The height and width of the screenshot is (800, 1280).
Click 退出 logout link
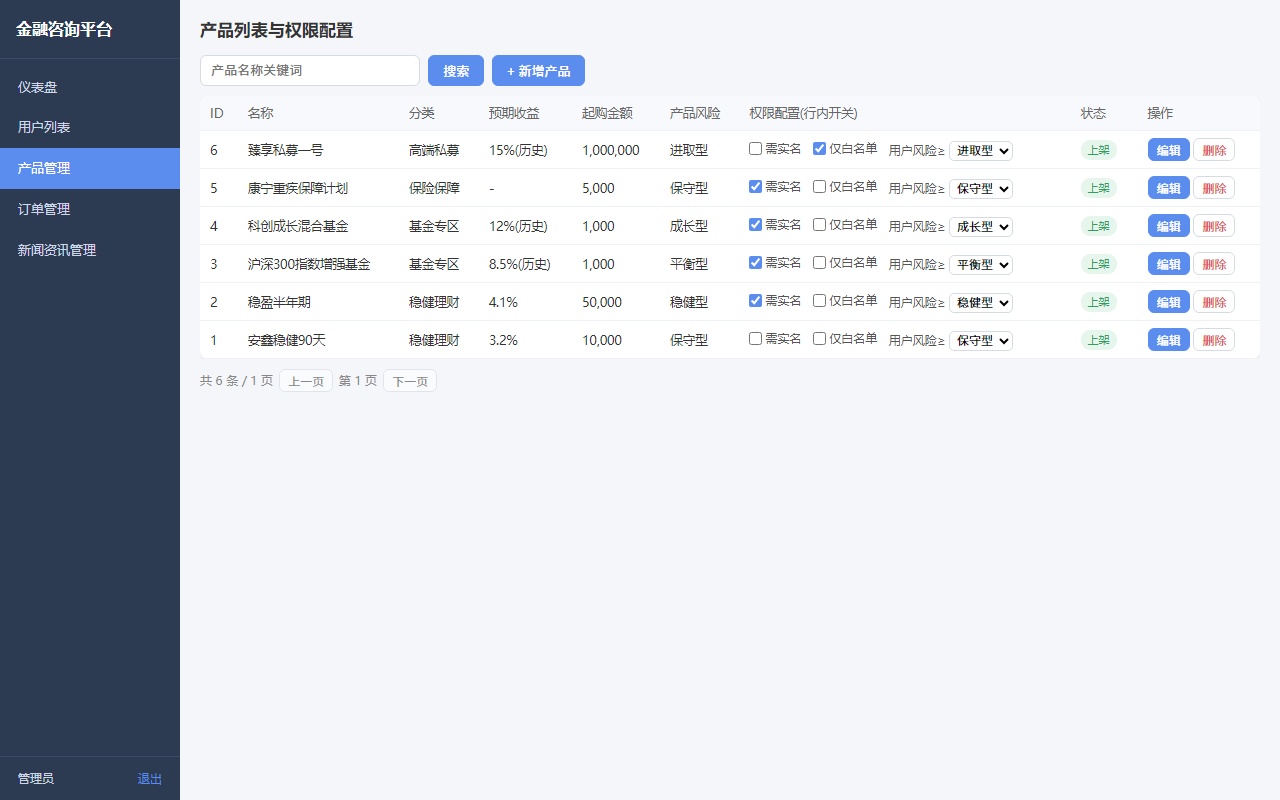pos(150,779)
